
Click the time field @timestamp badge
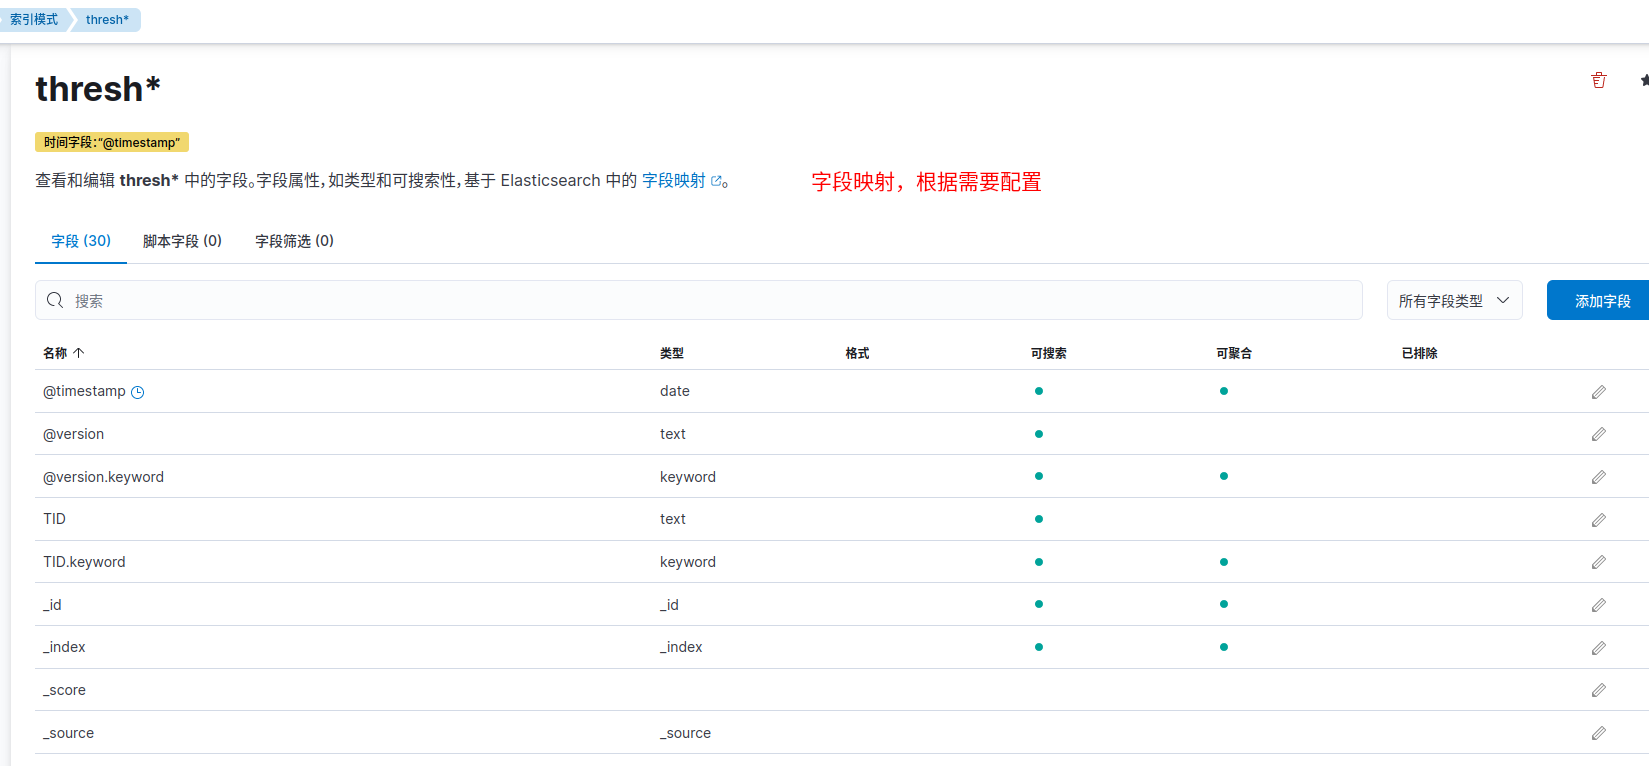pyautogui.click(x=112, y=142)
